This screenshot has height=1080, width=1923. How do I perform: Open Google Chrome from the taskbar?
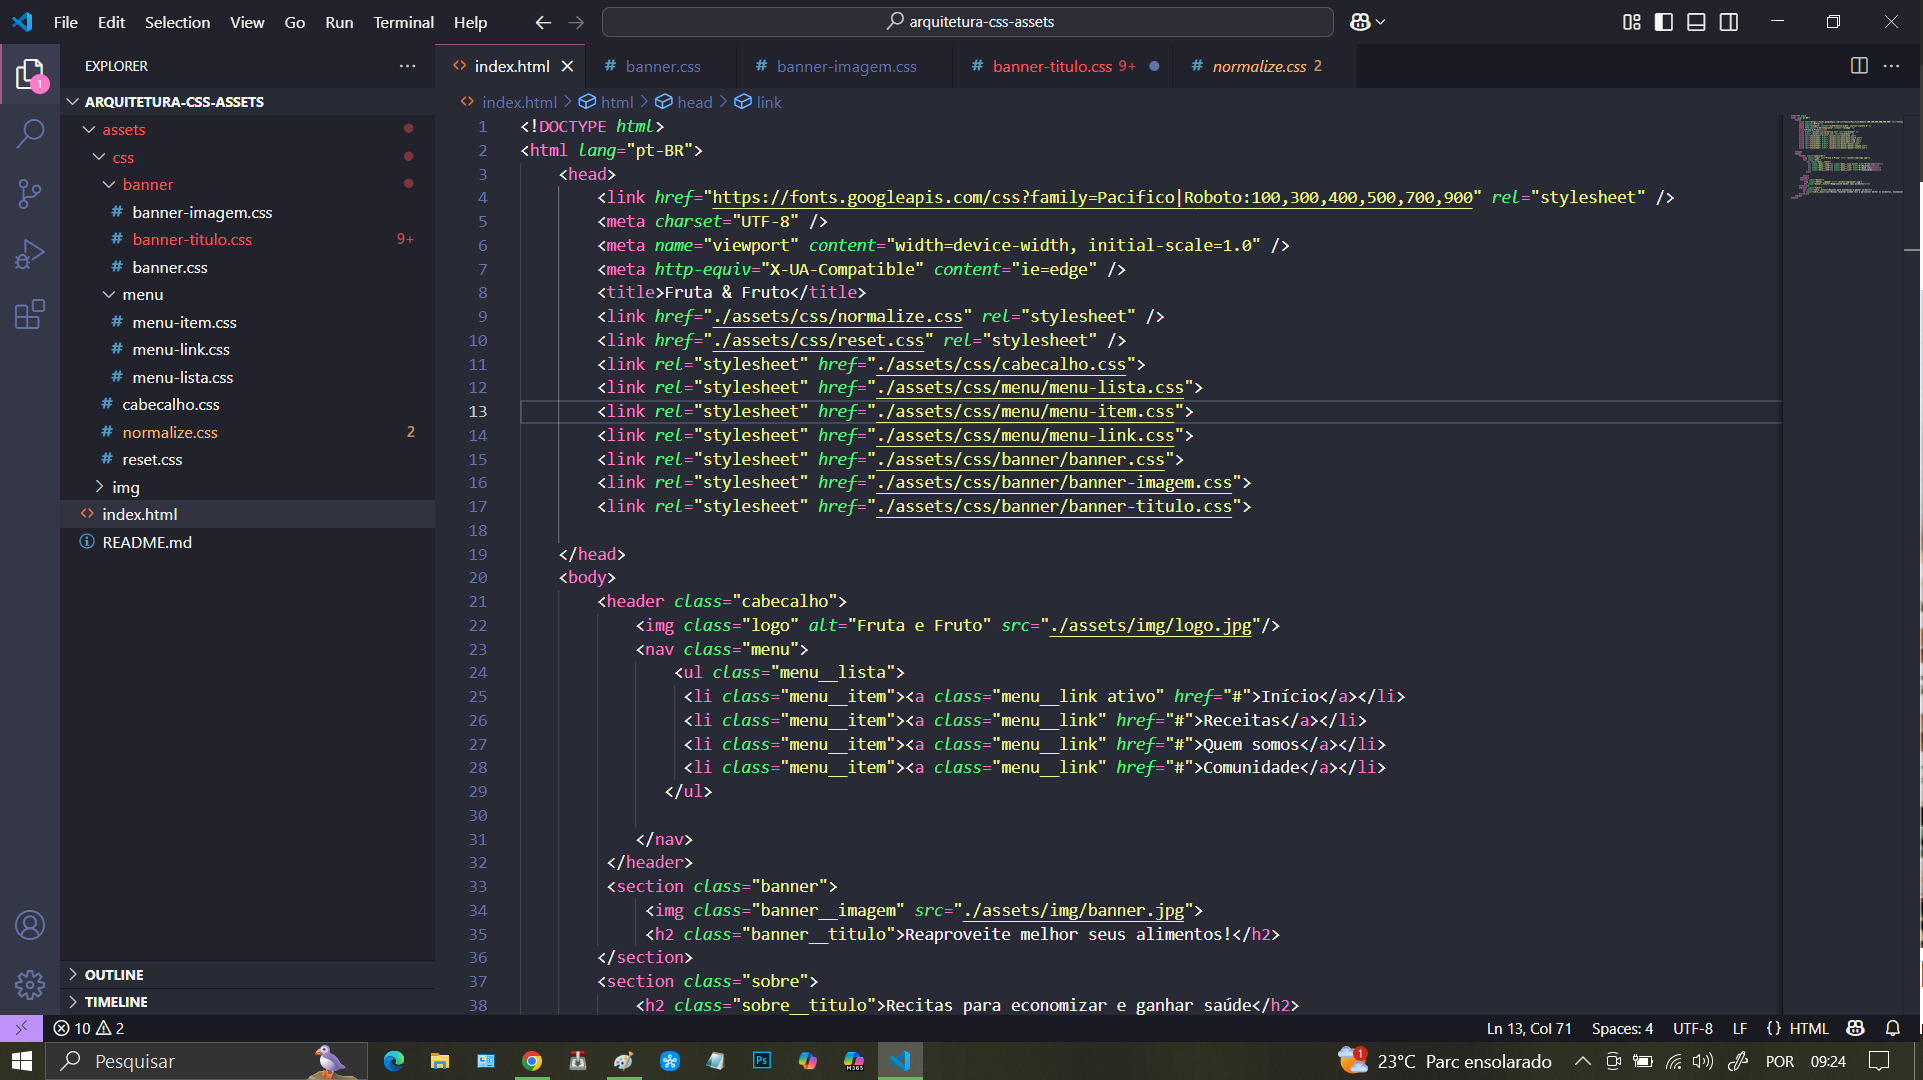(x=532, y=1061)
